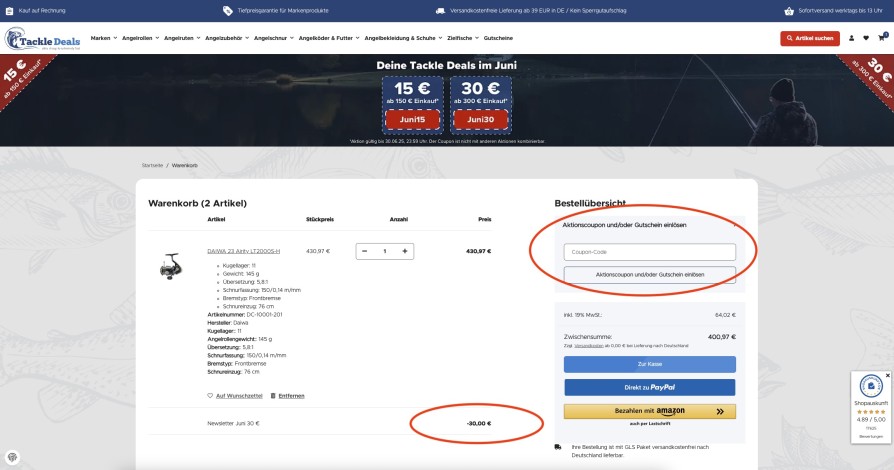Click the Direkt zu PayPal button
The width and height of the screenshot is (894, 470).
point(649,387)
